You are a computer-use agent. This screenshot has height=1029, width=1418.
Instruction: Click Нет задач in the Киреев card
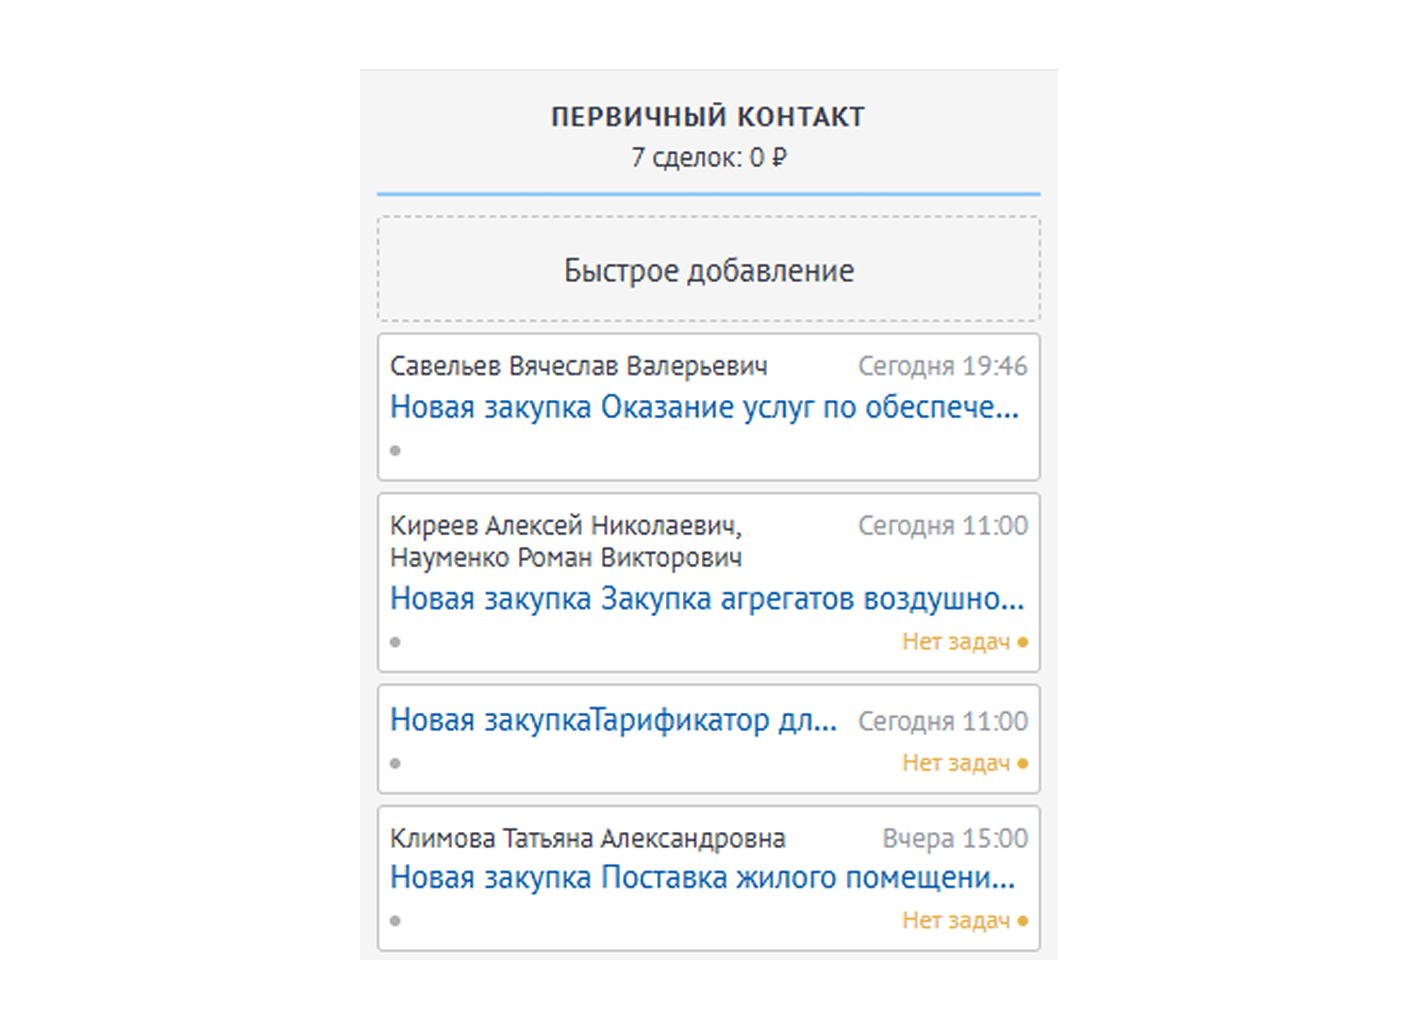point(956,642)
